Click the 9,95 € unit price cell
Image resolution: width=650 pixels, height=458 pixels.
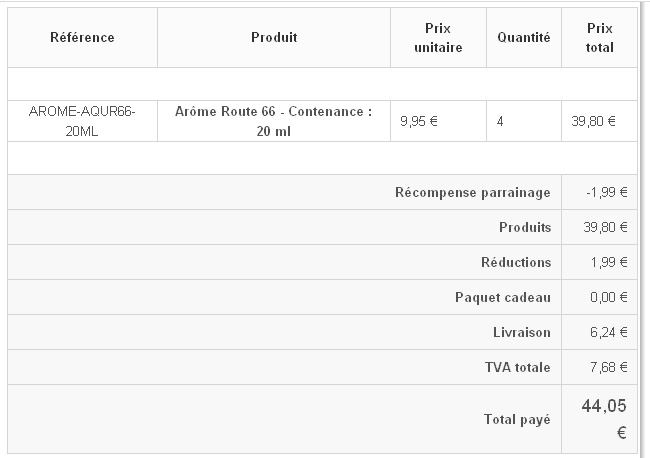419,121
